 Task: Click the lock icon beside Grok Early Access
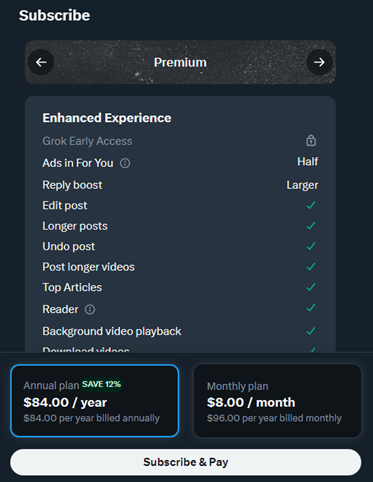tap(311, 141)
